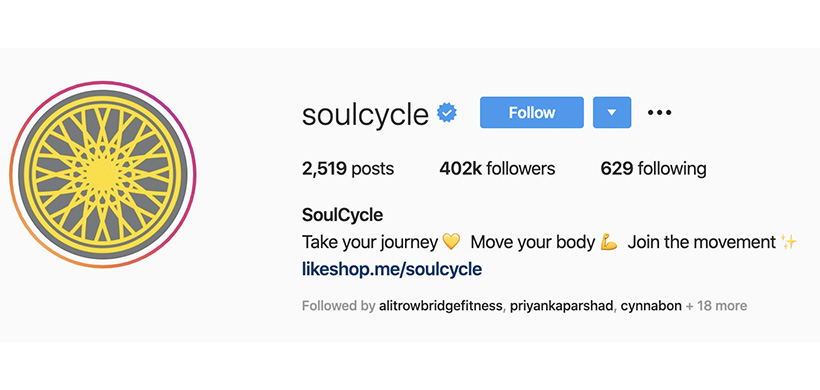Open the 629 following list
This screenshot has width=820, height=390.
pos(653,169)
